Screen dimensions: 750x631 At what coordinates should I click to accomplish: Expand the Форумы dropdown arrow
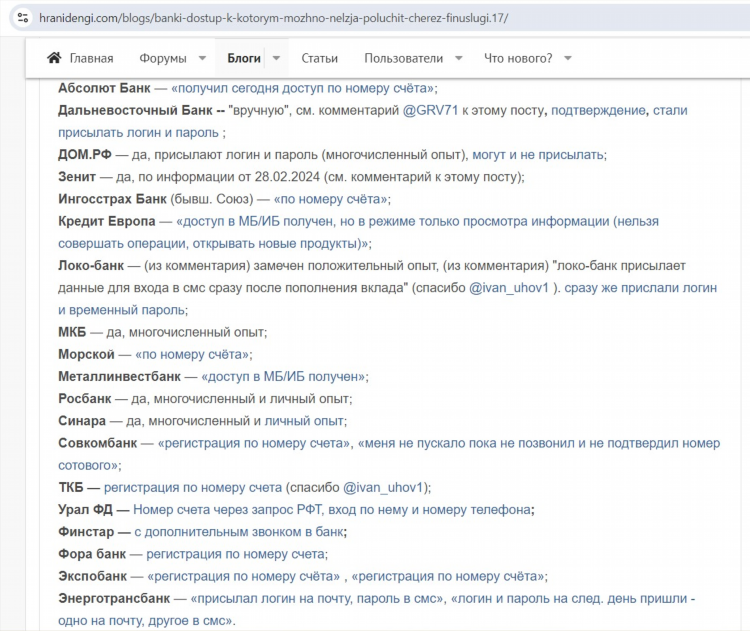[202, 58]
